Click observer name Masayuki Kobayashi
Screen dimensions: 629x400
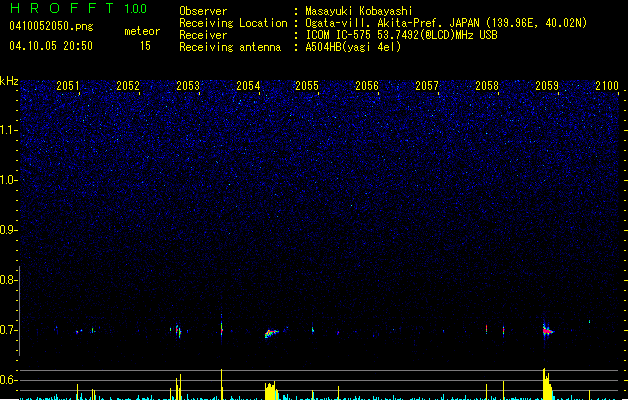click(x=359, y=11)
